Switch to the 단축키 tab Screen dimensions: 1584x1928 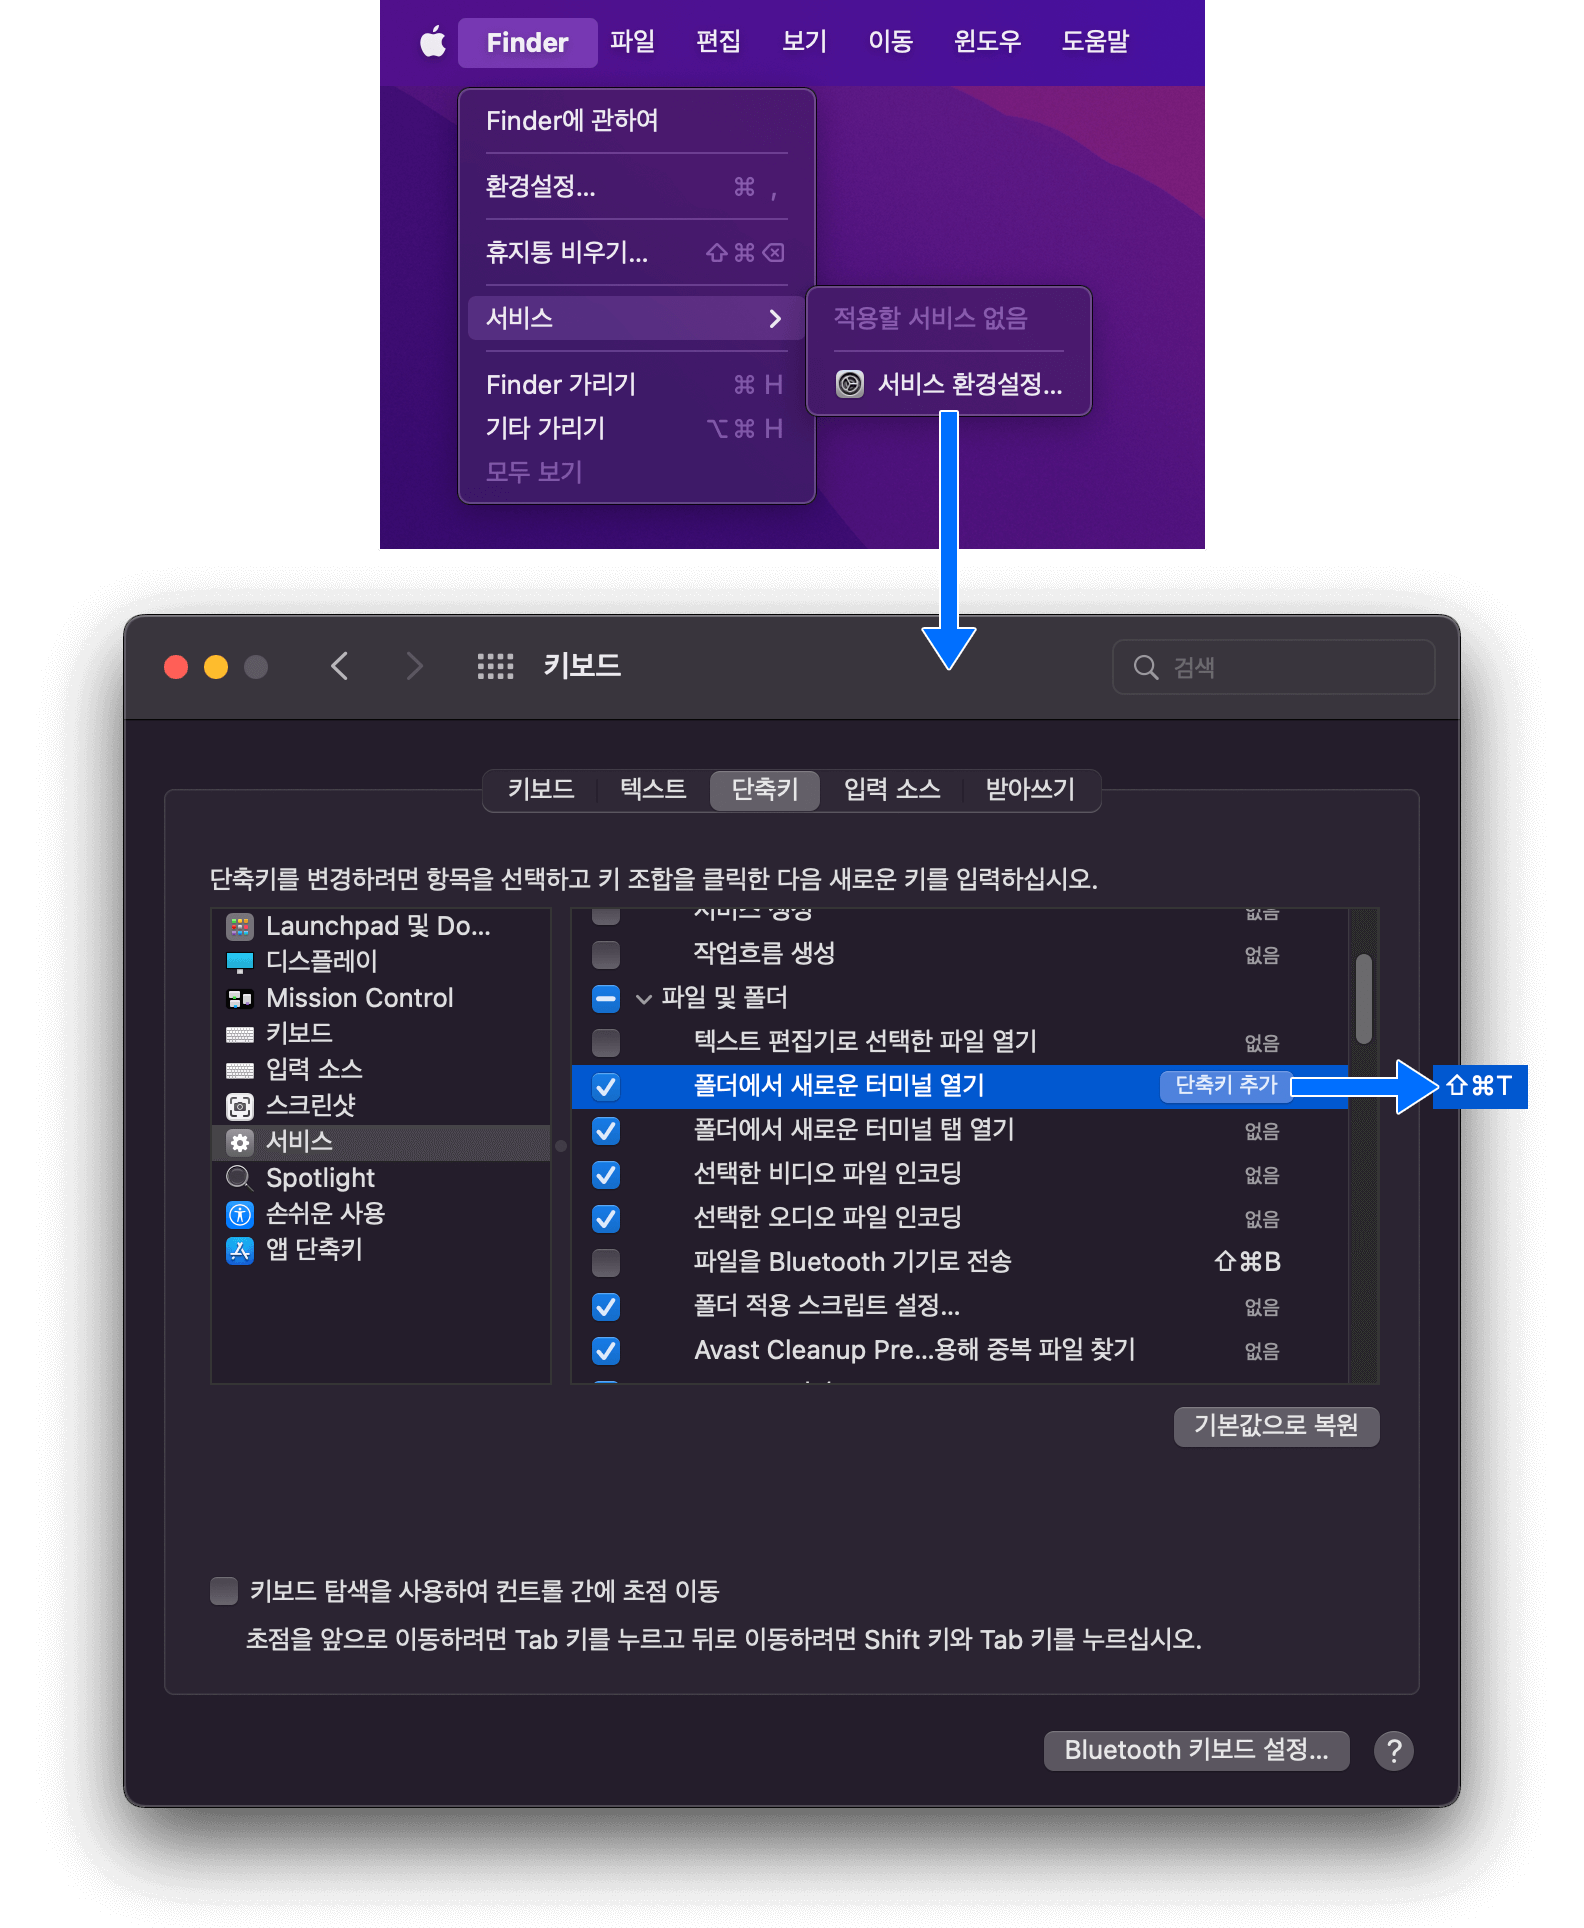pos(765,790)
